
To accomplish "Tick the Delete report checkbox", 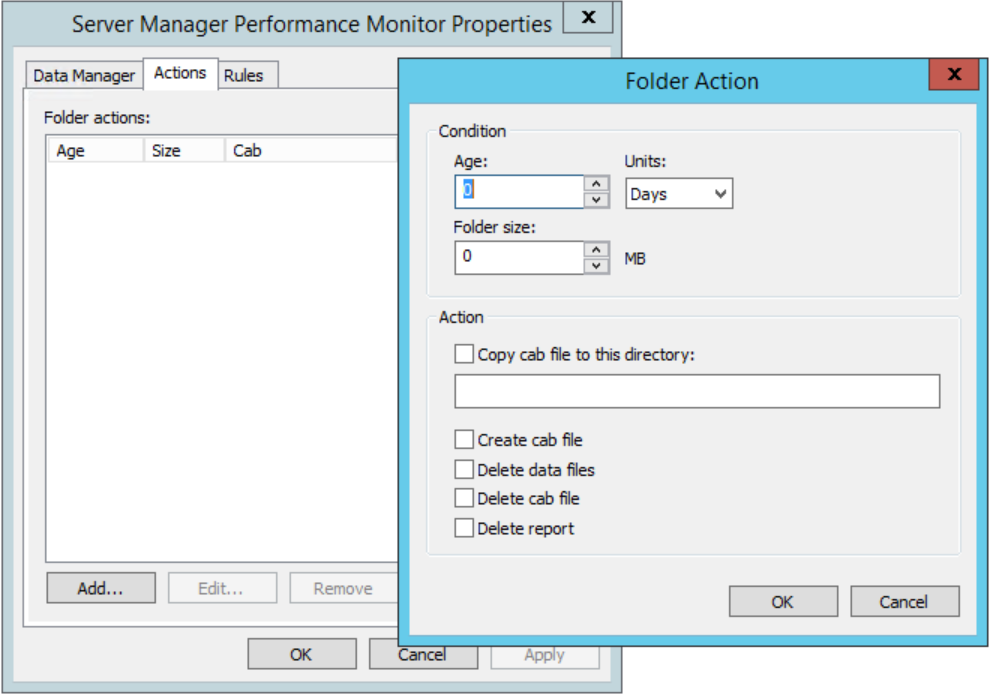I will (x=464, y=528).
